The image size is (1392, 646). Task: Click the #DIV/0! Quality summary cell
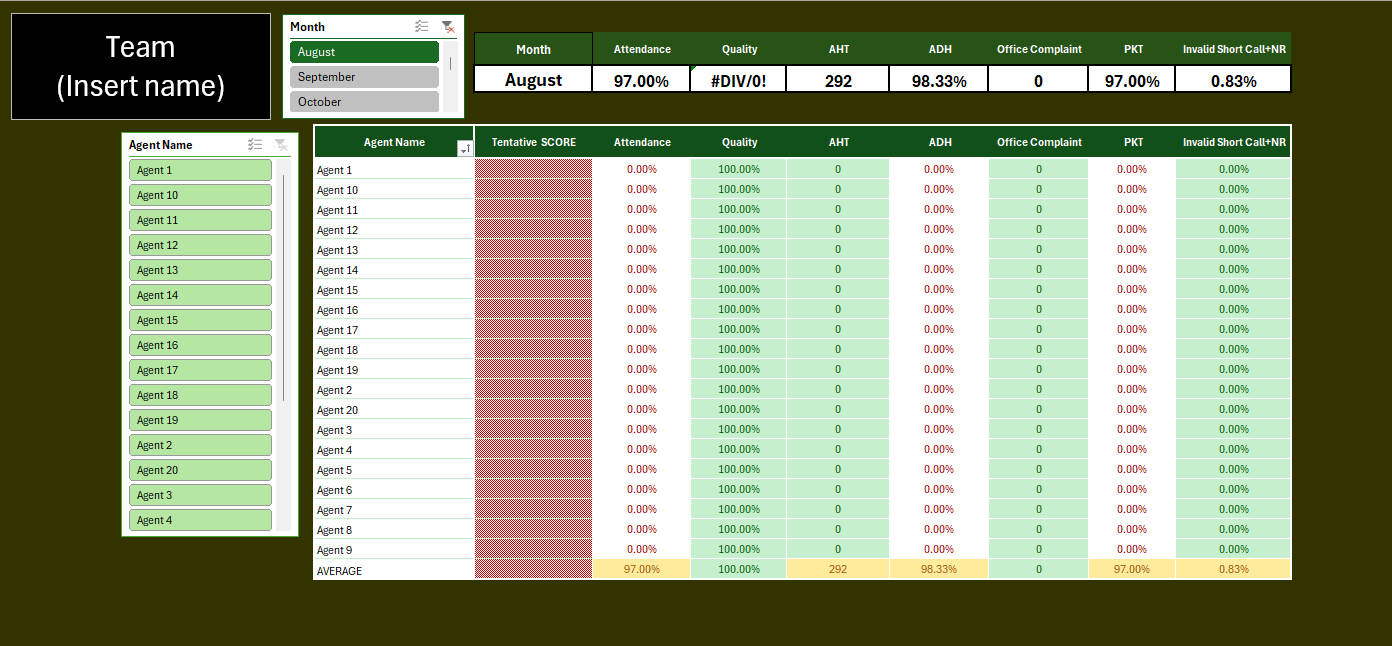739,81
